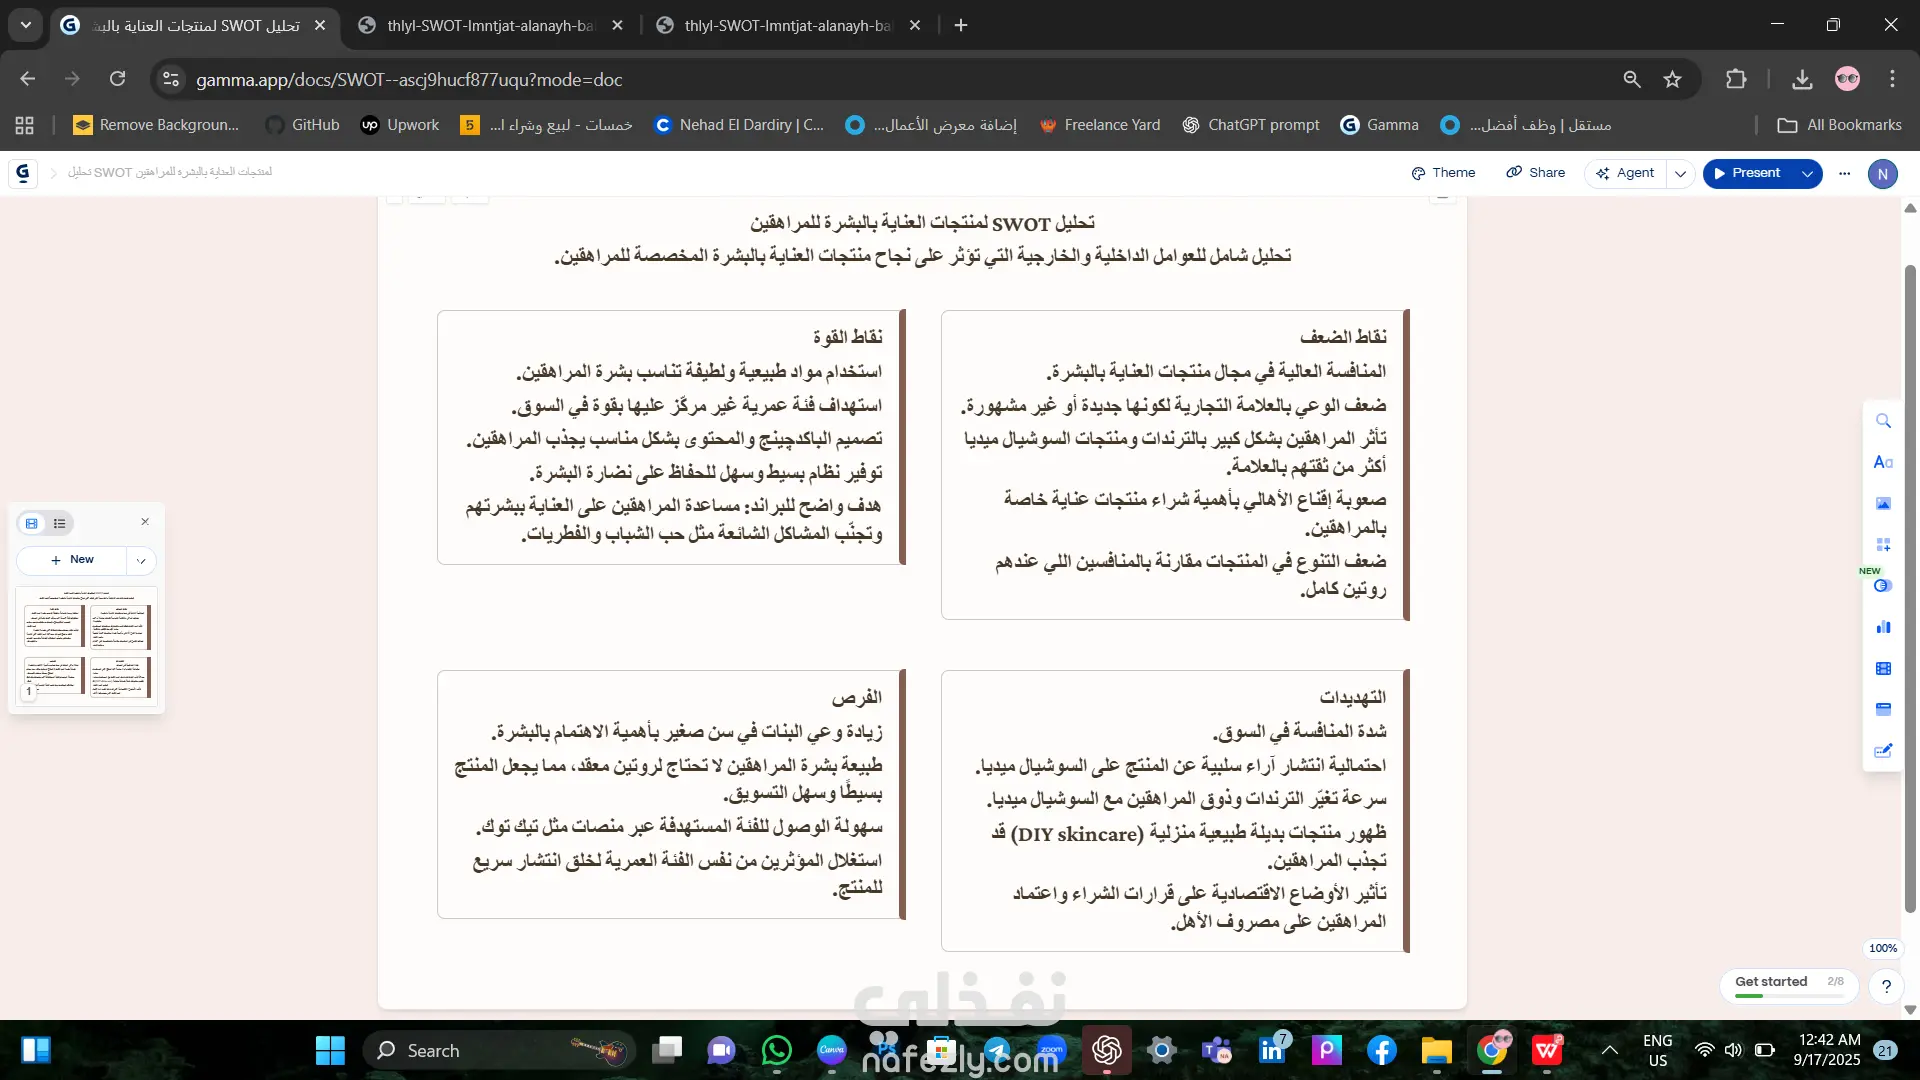
Task: Open the video and media embed icon
Action: coord(1883,668)
